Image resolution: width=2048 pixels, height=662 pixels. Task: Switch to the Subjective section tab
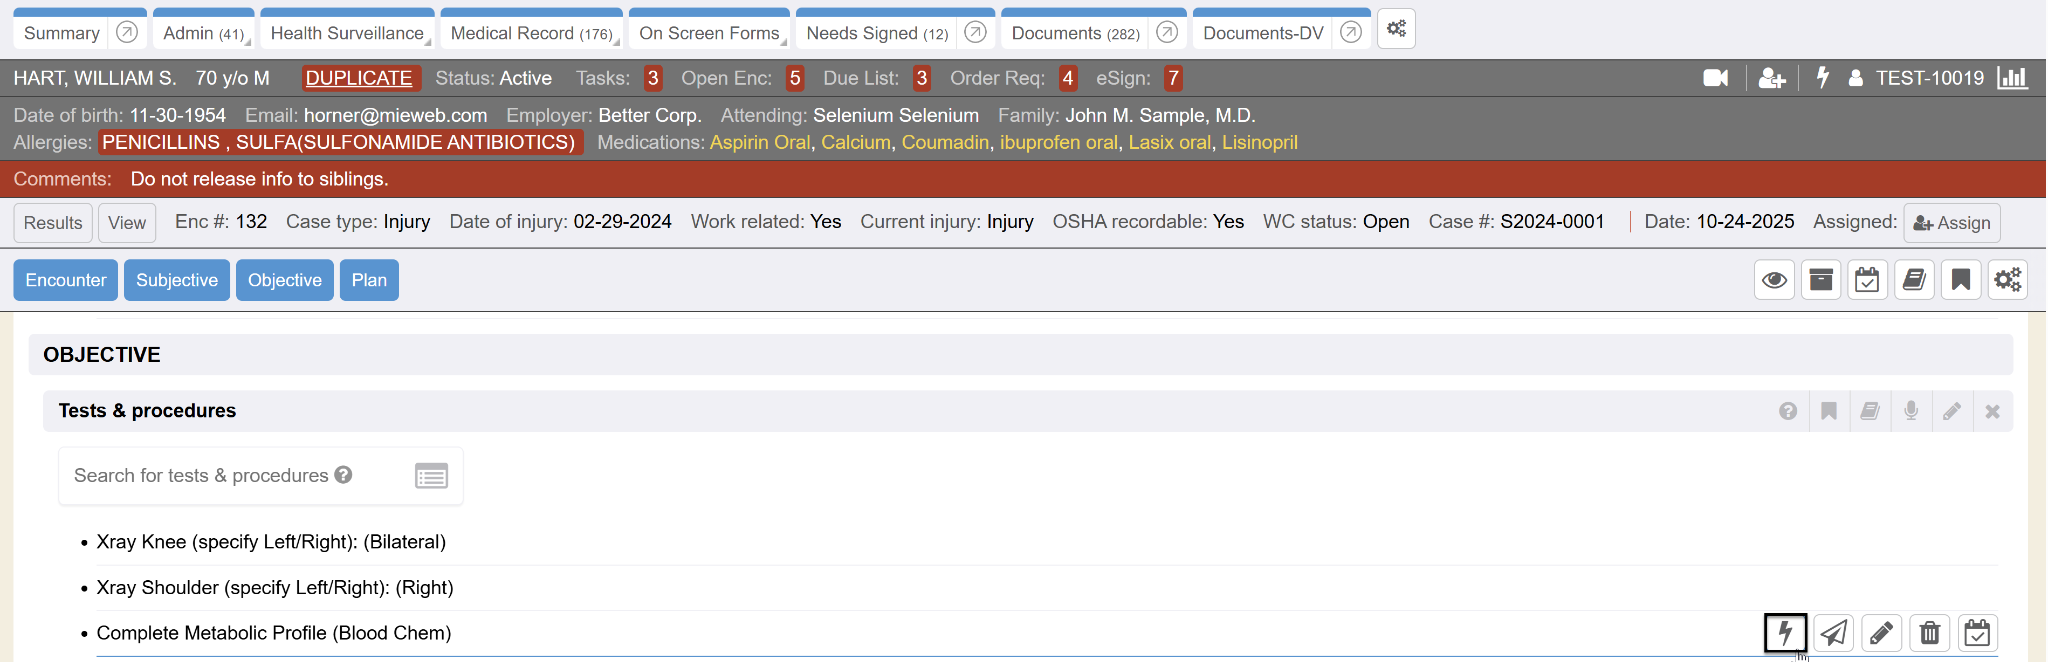[x=177, y=280]
